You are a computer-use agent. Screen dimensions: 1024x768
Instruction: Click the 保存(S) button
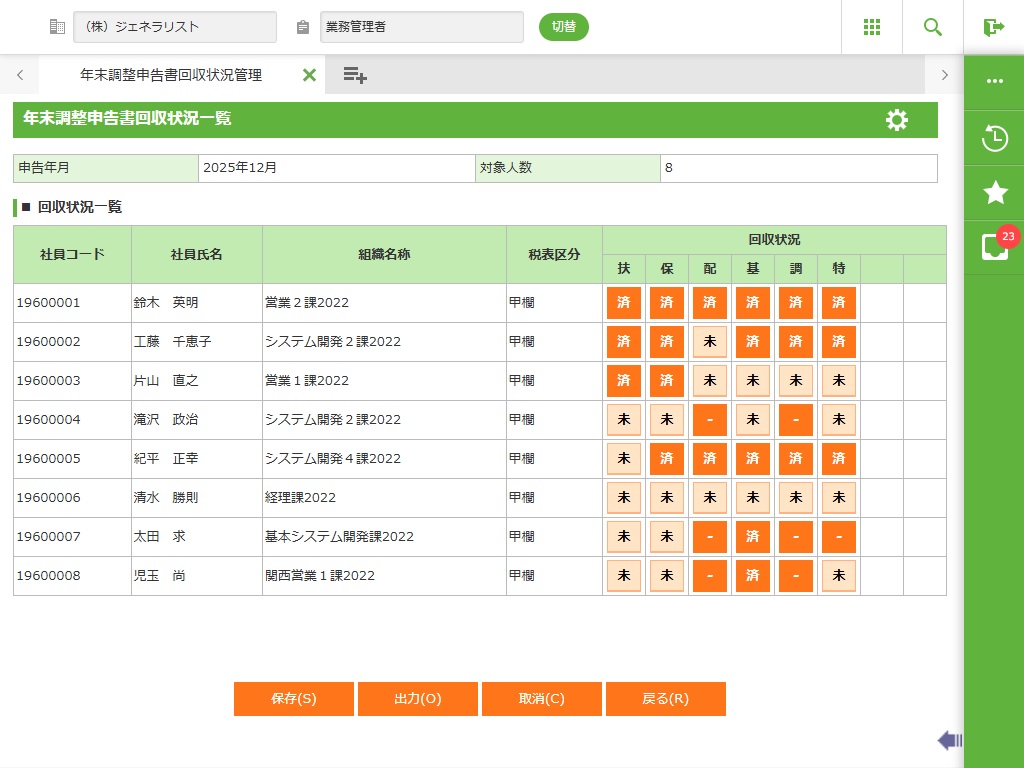294,699
